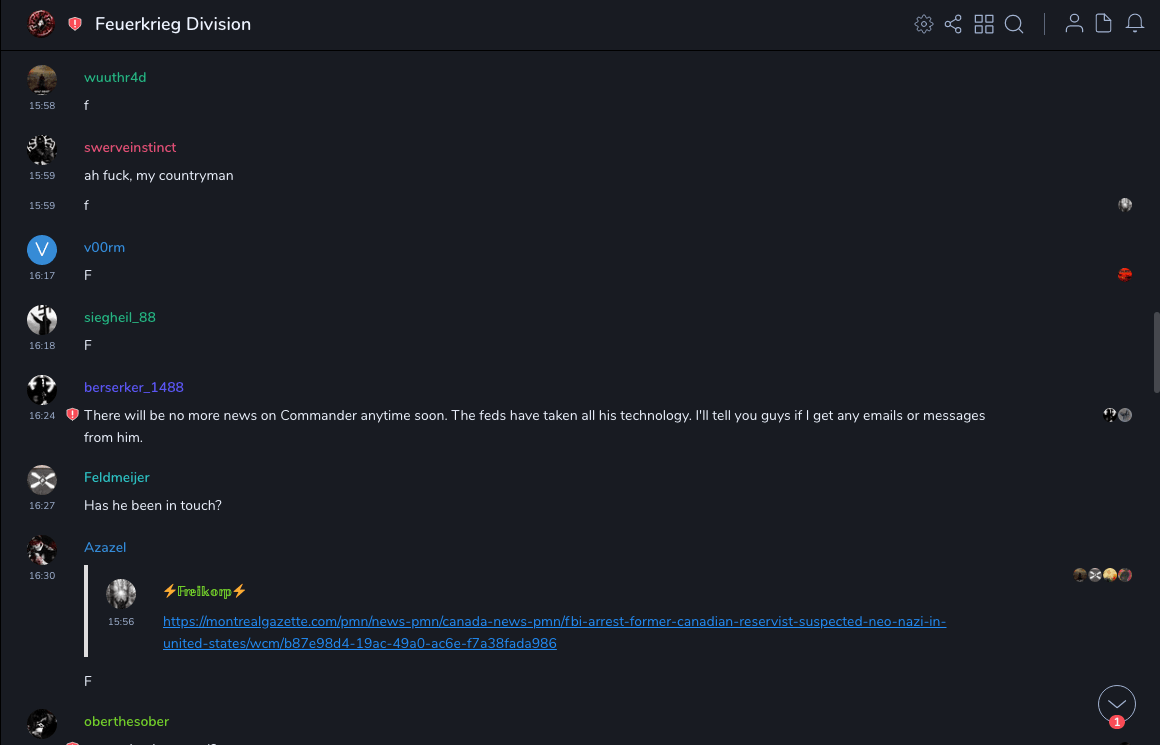1160x745 pixels.
Task: Show the members list person icon
Action: click(x=1074, y=24)
